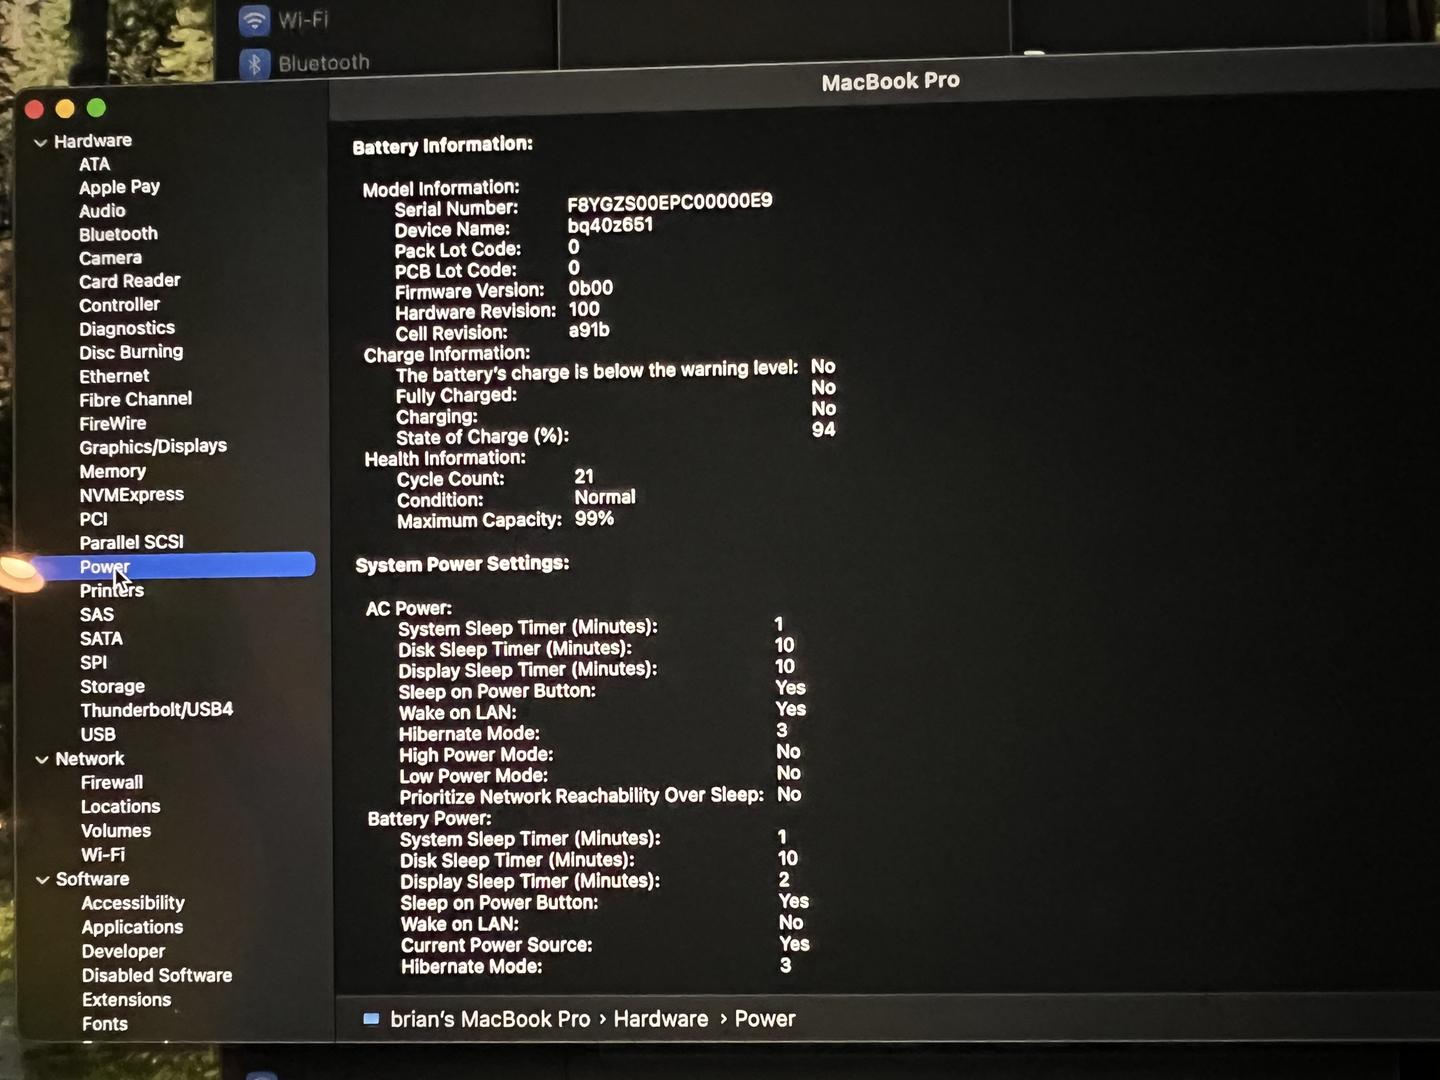Click the Cycle Count value 21
Viewport: 1440px width, 1080px height.
coord(584,477)
